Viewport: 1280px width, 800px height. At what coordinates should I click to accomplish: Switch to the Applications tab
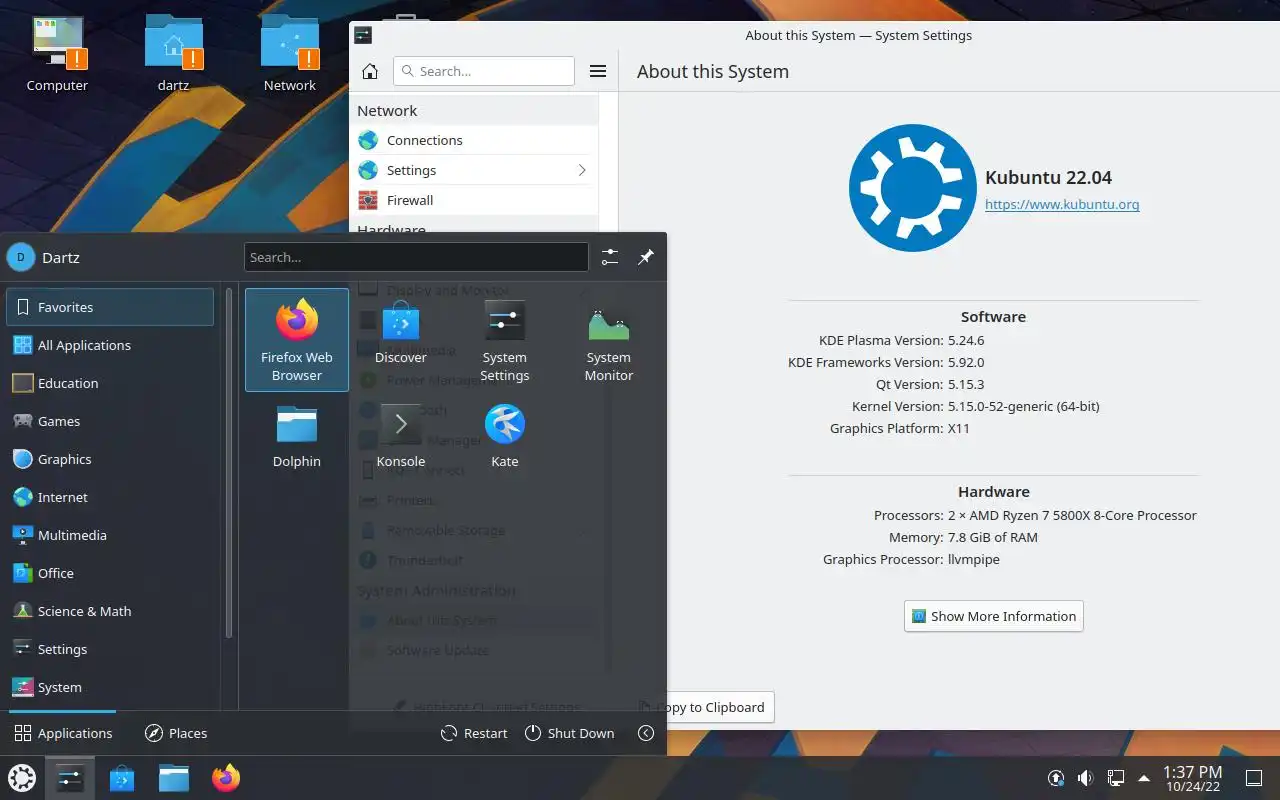coord(63,733)
